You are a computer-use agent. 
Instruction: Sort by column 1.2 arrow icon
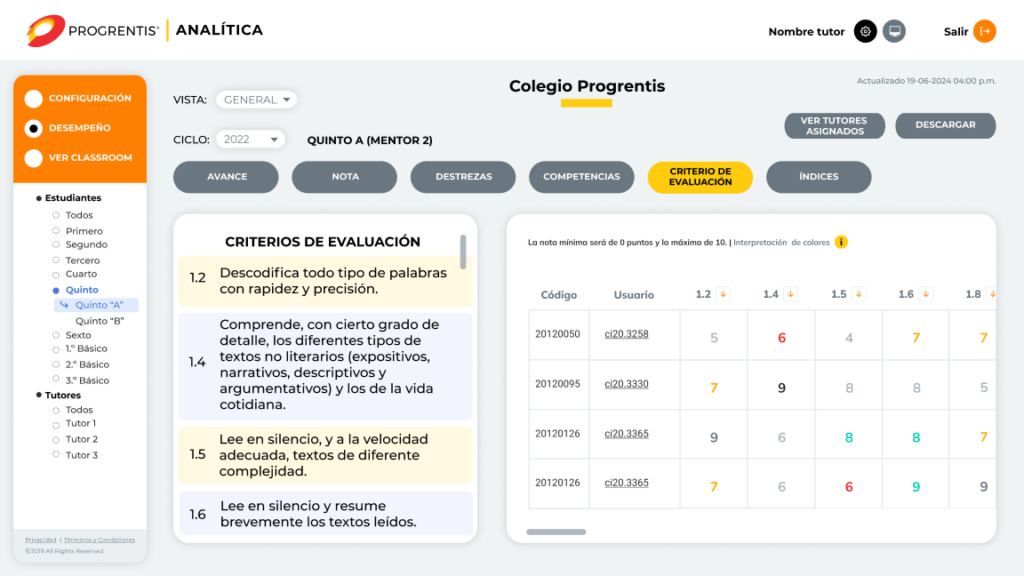coord(723,294)
